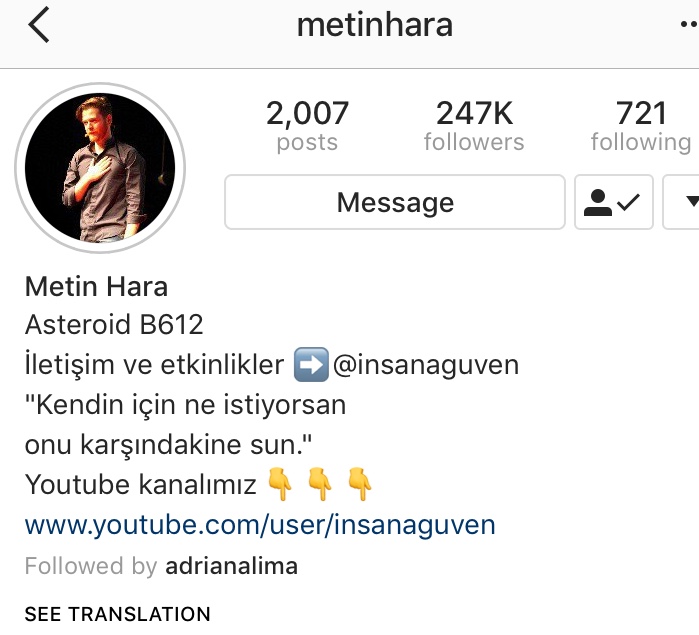
Task: Send a message with Message button
Action: pyautogui.click(x=395, y=202)
